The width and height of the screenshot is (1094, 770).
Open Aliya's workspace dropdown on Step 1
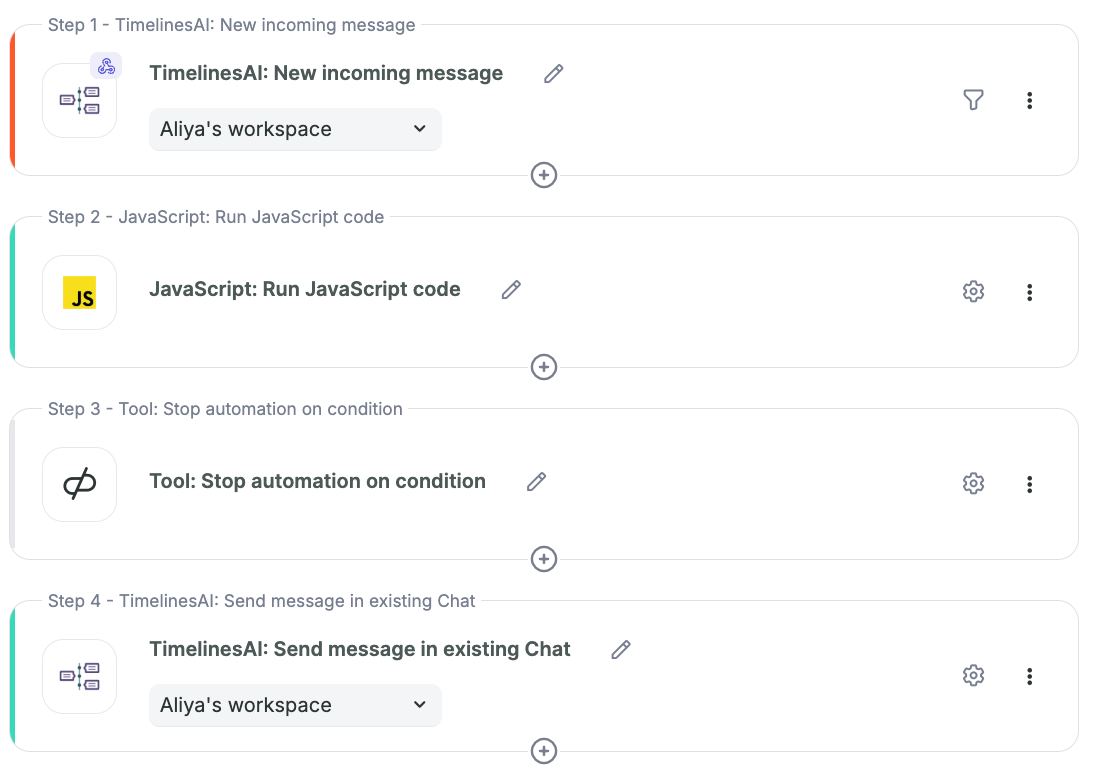[295, 129]
